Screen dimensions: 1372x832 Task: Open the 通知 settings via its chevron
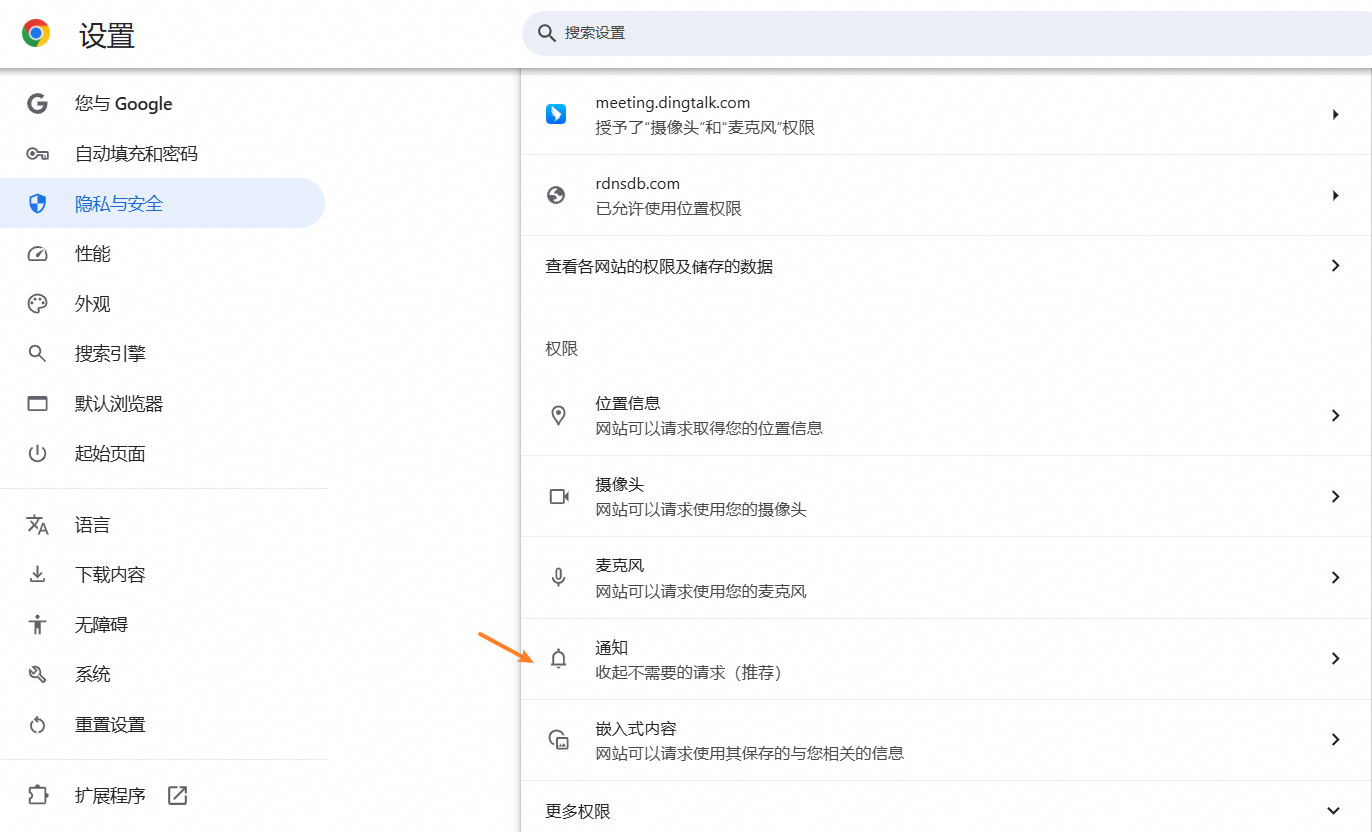[1335, 659]
